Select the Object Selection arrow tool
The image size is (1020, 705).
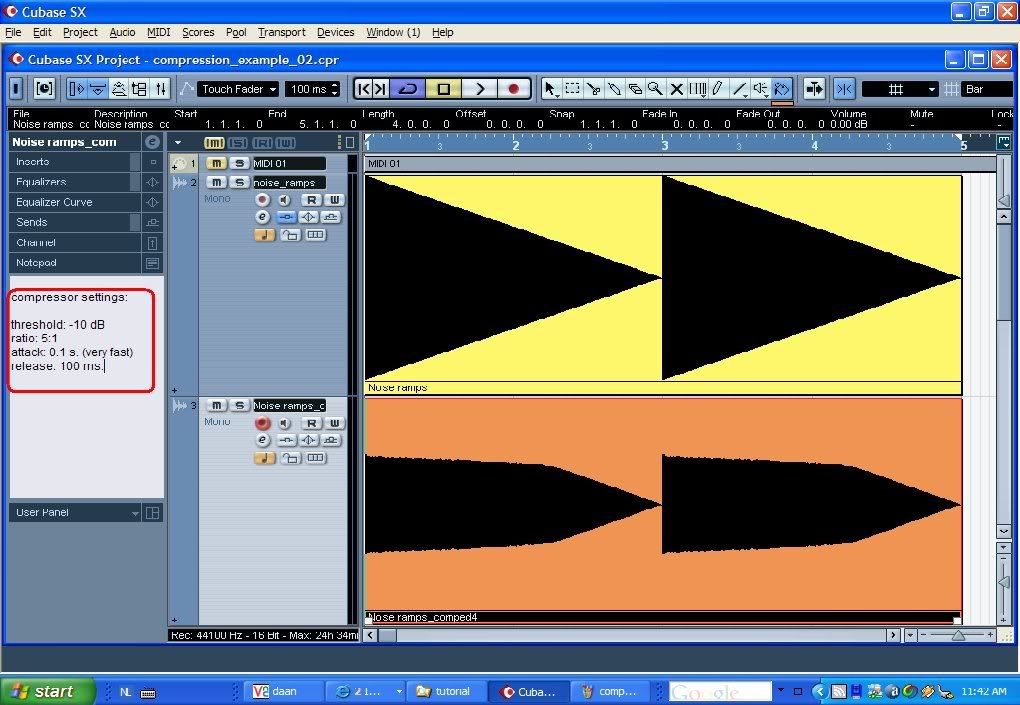[x=550, y=88]
